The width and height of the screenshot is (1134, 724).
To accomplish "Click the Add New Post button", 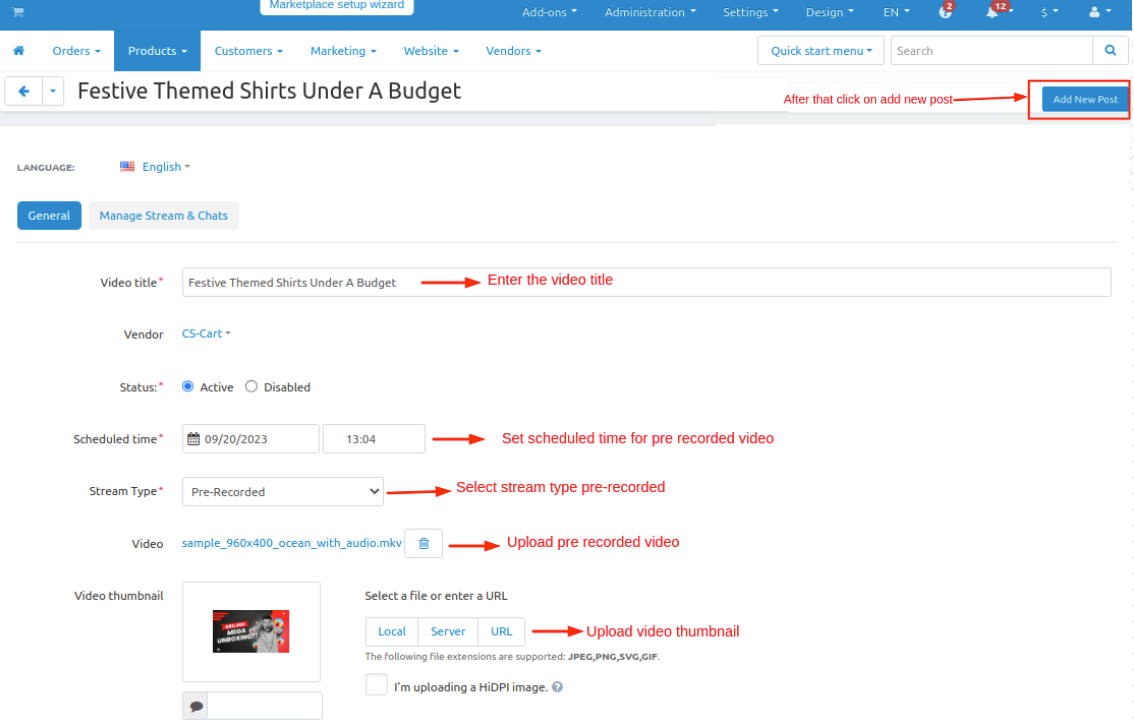I will click(1085, 99).
